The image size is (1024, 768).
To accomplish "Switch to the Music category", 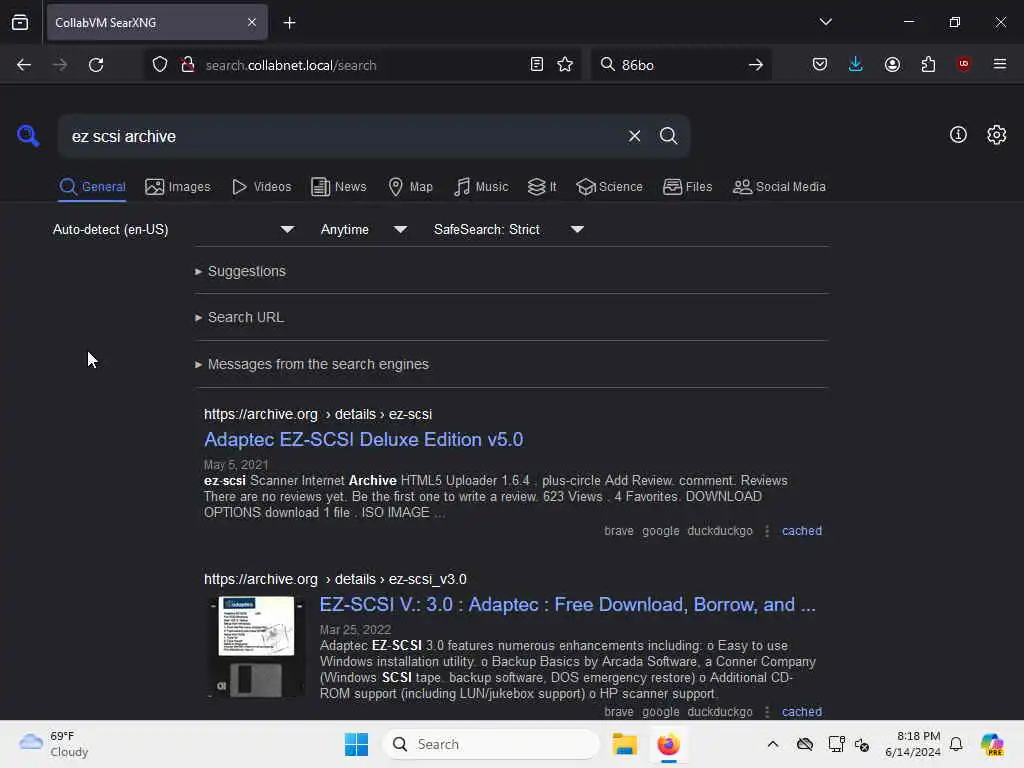I will [x=481, y=187].
